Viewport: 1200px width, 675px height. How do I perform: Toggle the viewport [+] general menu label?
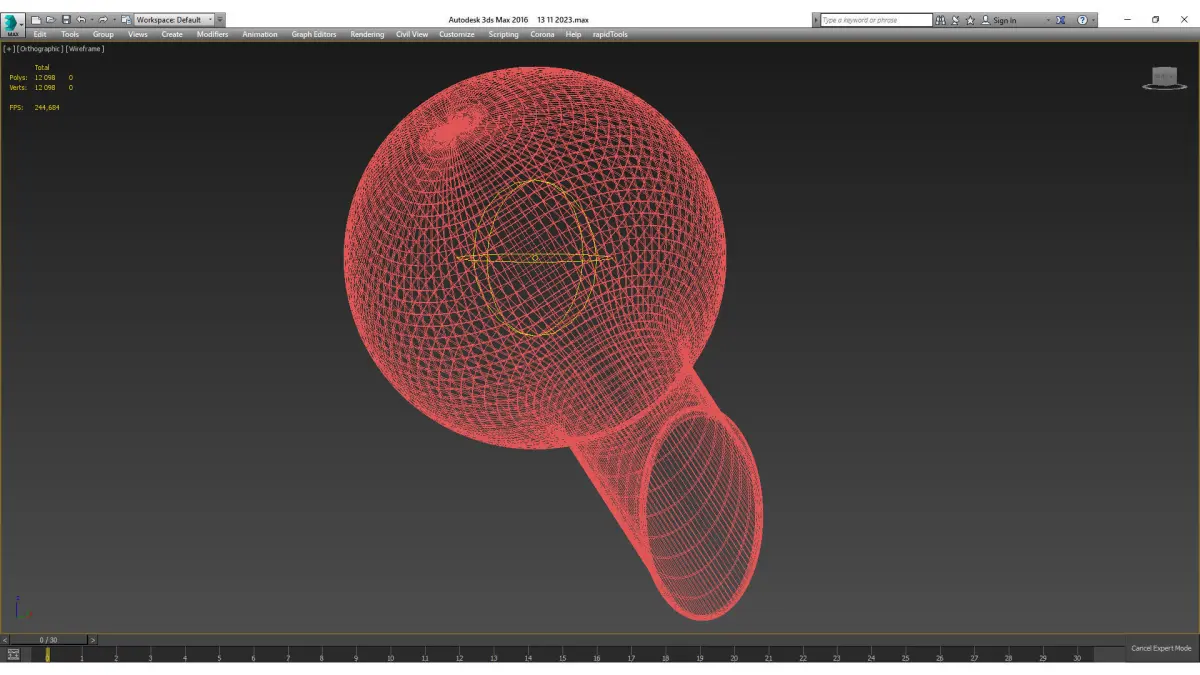click(x=9, y=48)
